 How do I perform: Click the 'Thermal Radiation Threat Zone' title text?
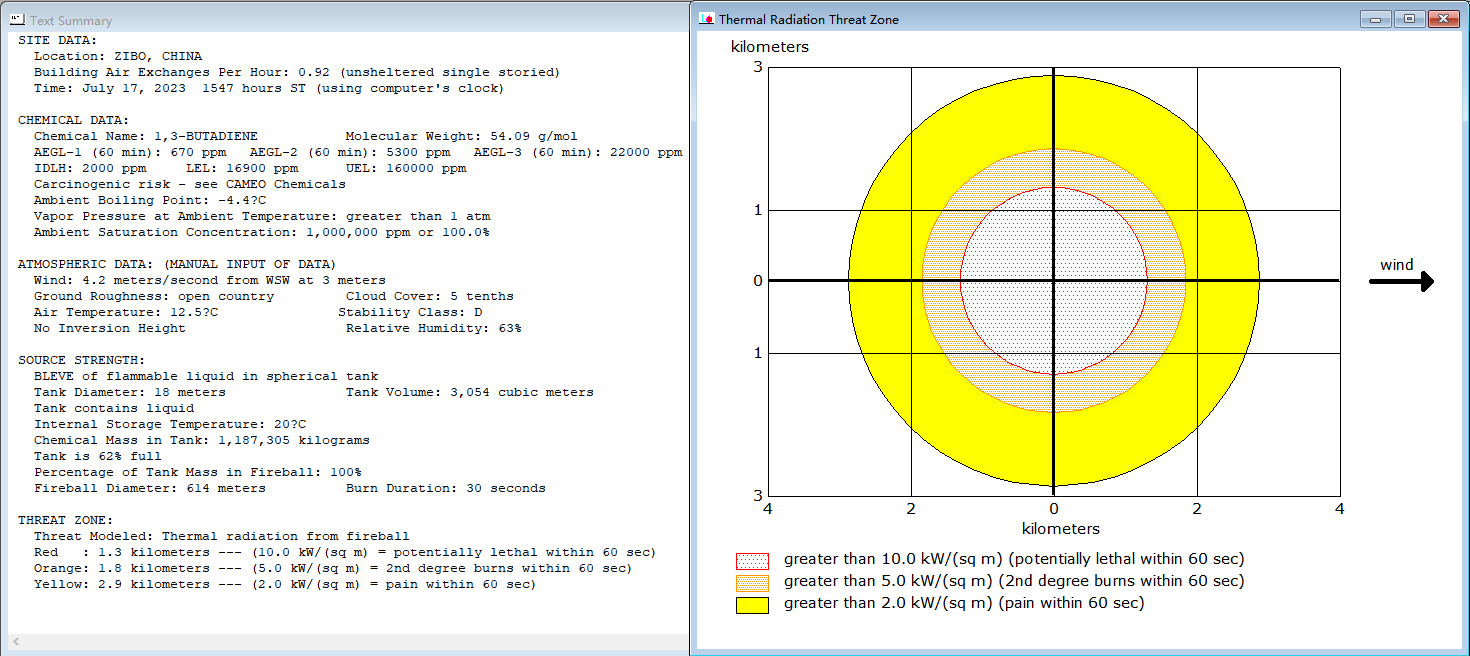[x=809, y=19]
